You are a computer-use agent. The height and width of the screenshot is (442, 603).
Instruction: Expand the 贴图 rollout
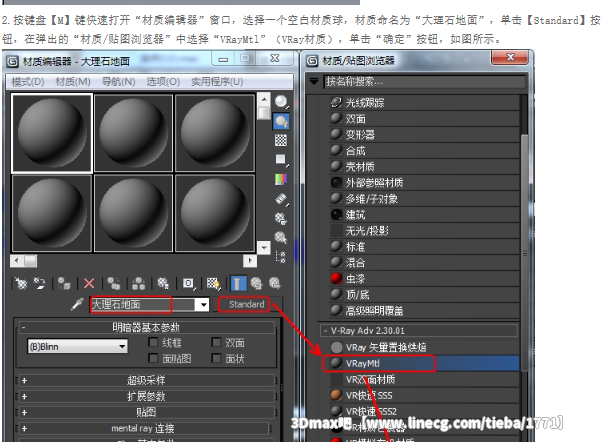[x=146, y=412]
